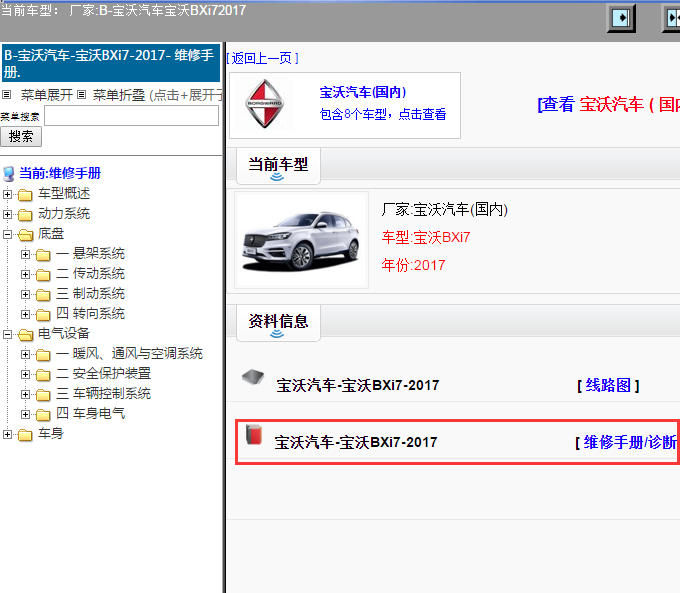Click 宝沃汽车-宝沃BXi7-2017 text in 维修手册 row
The height and width of the screenshot is (593, 680).
click(x=356, y=442)
